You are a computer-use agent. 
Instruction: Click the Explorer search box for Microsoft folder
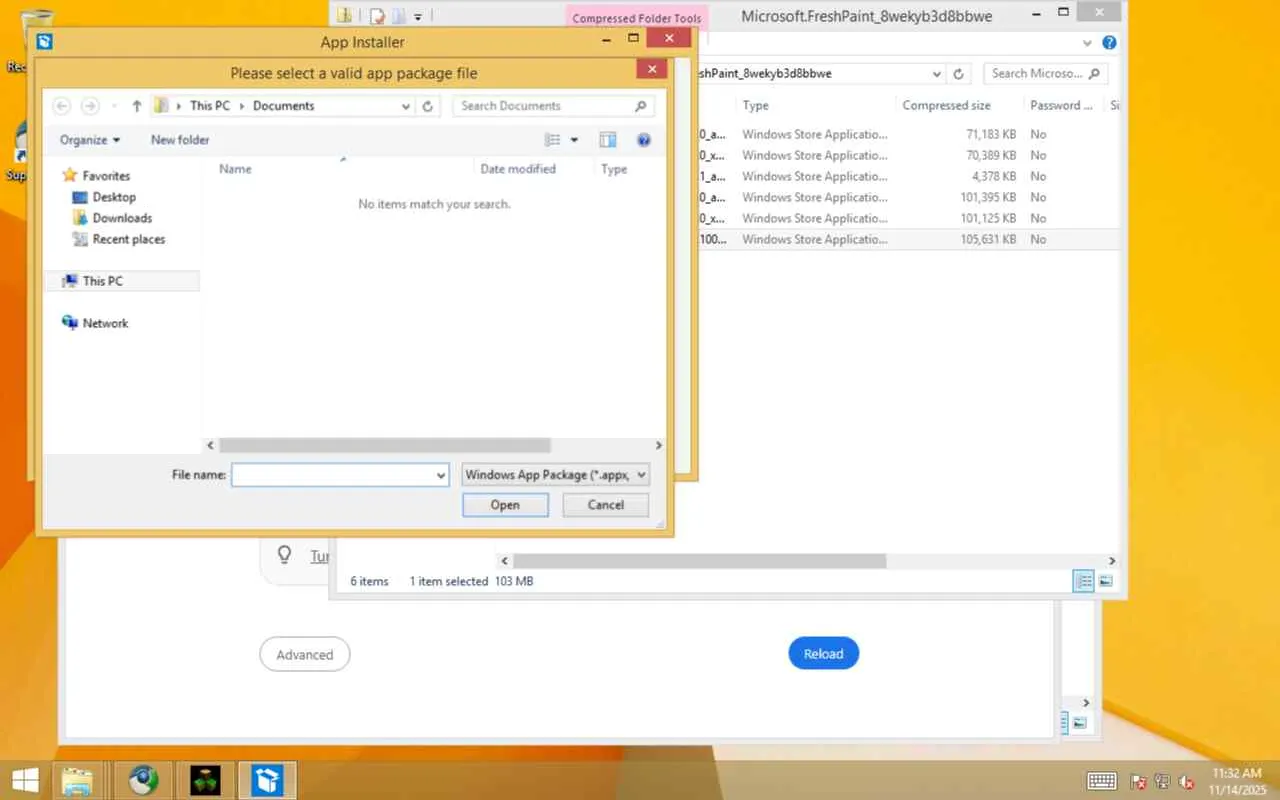1046,74
